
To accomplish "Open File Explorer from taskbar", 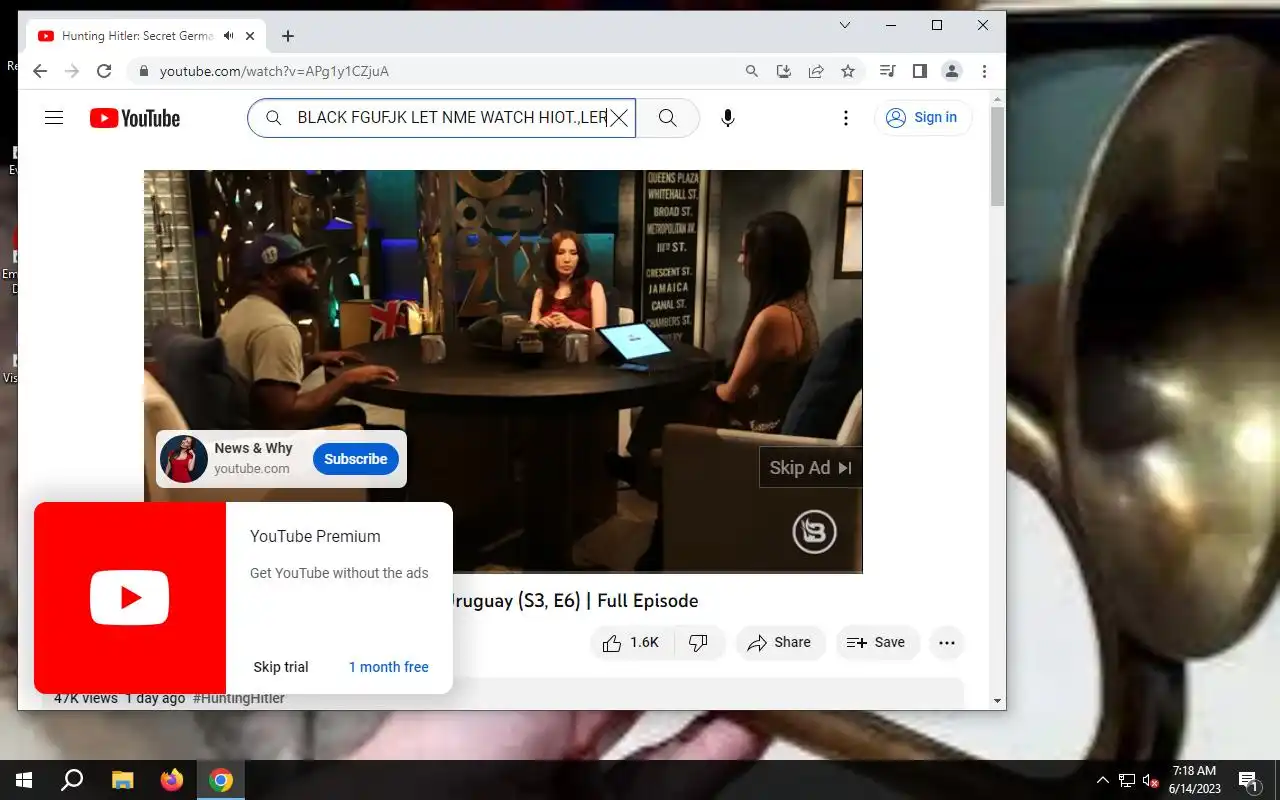I will pos(122,780).
